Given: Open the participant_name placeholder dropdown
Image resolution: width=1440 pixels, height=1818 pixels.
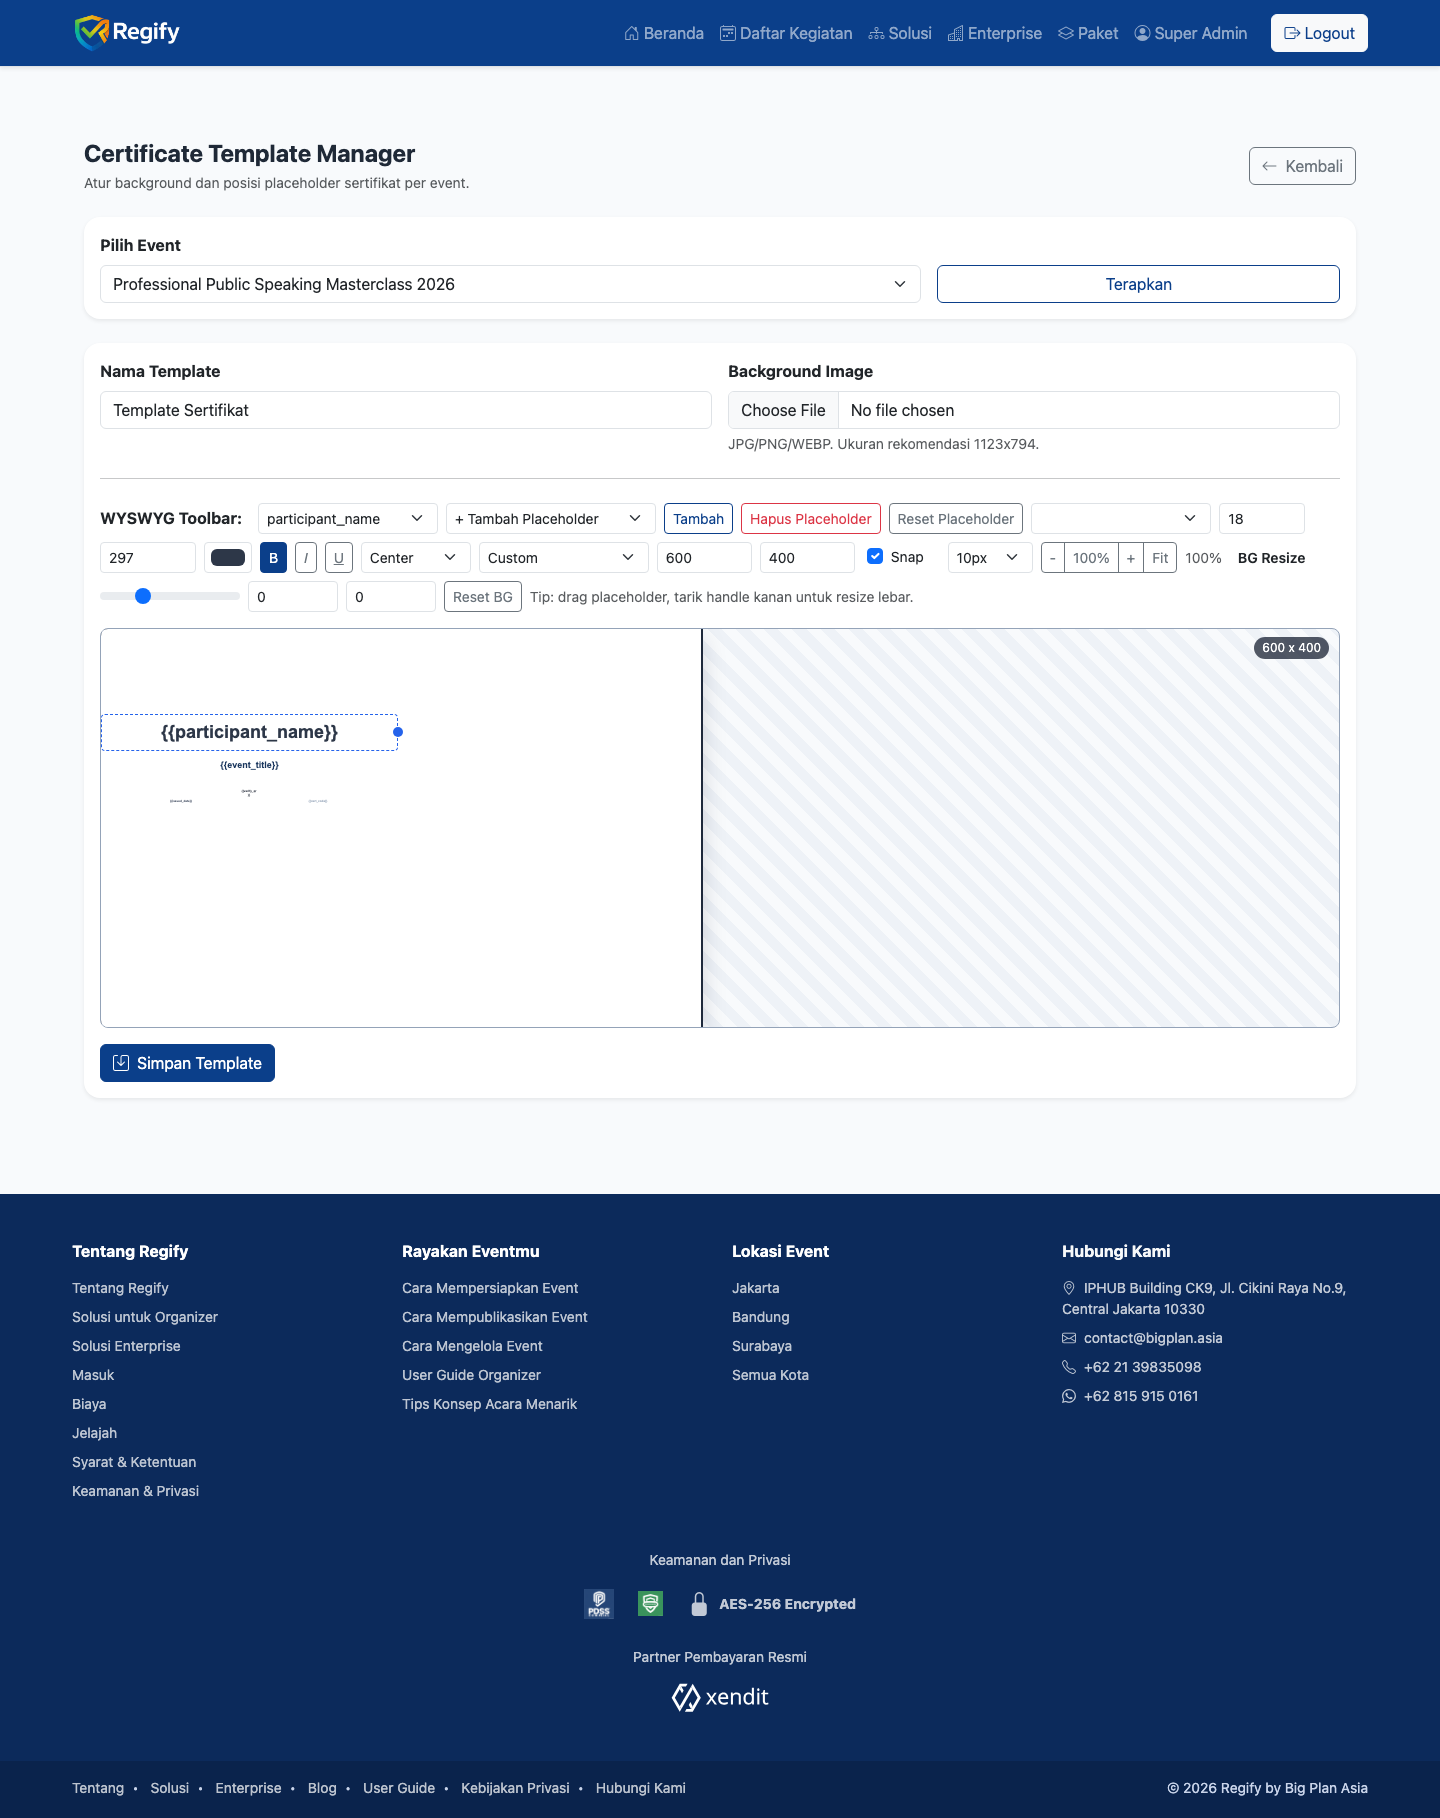Looking at the screenshot, I should 347,519.
